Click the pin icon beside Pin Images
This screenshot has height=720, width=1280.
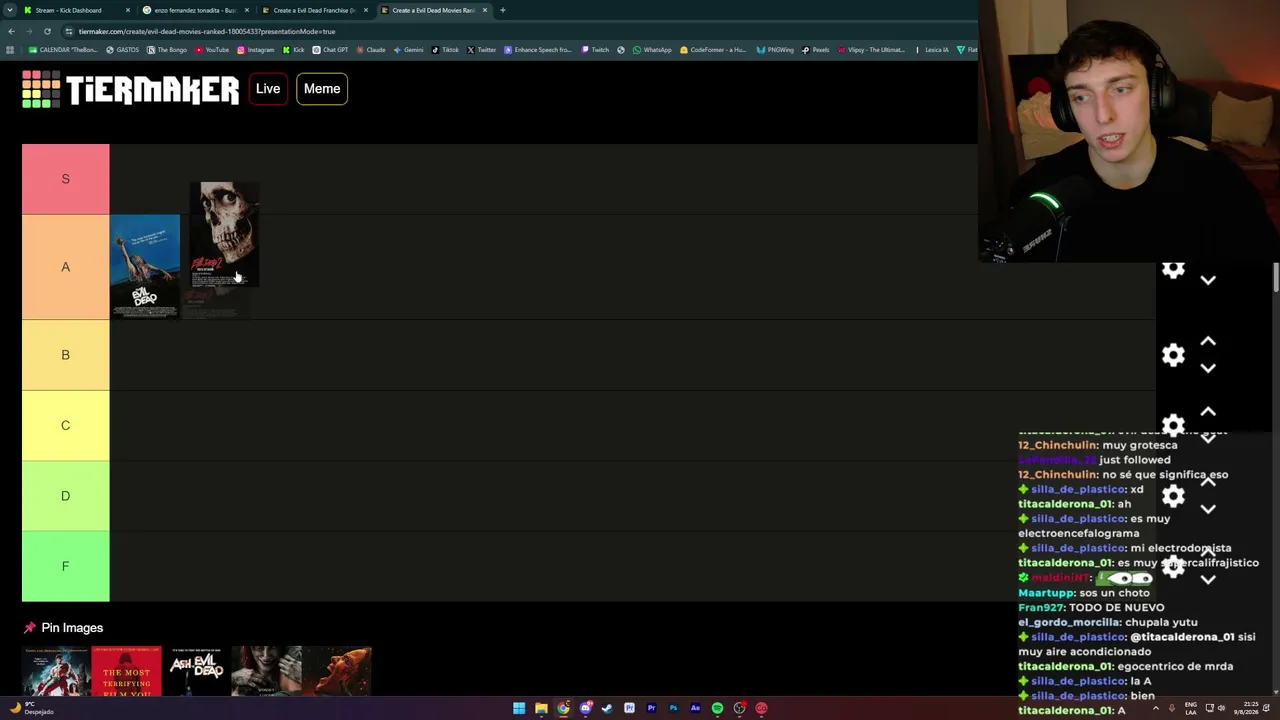click(29, 628)
